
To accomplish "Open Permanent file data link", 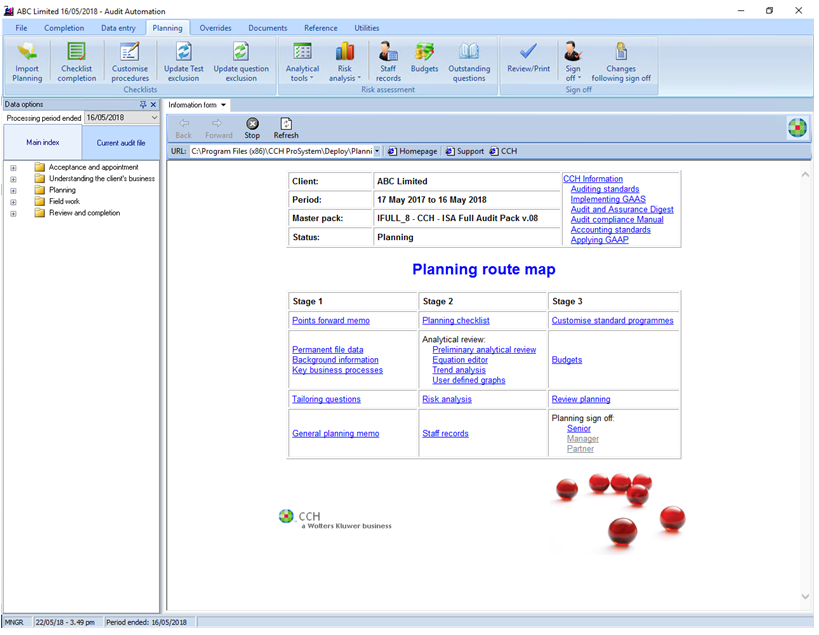I will point(327,350).
